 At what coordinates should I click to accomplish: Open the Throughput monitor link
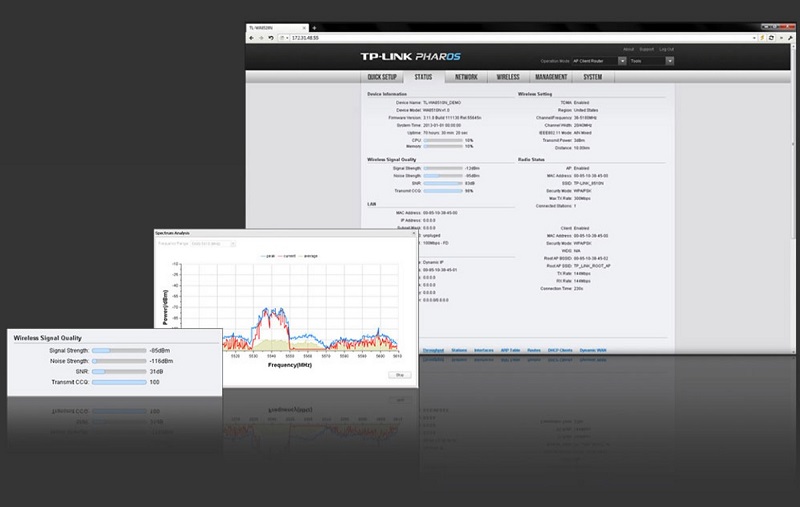(x=433, y=350)
